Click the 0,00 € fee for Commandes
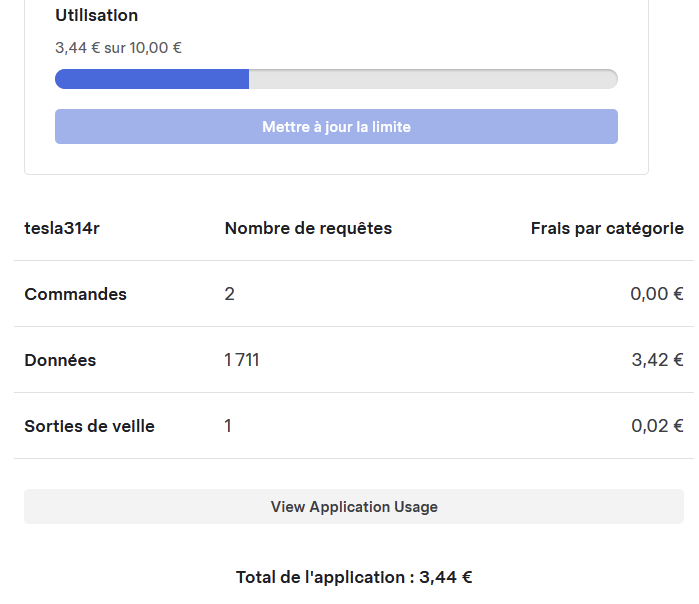699x604 pixels. click(x=657, y=294)
